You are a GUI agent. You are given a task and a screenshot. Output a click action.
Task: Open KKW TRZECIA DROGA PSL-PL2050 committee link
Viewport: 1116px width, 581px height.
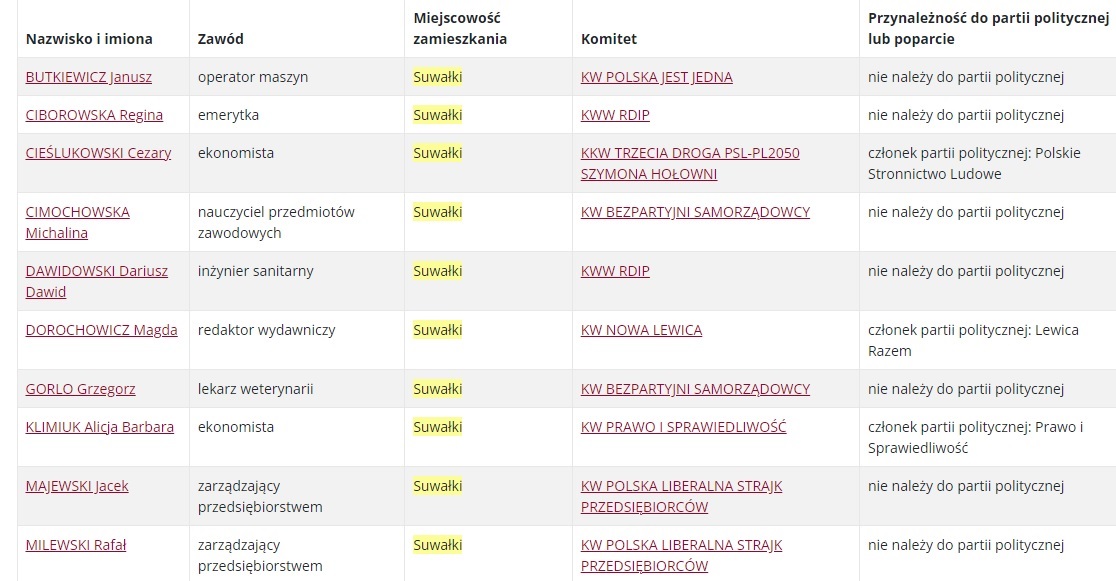pyautogui.click(x=690, y=163)
